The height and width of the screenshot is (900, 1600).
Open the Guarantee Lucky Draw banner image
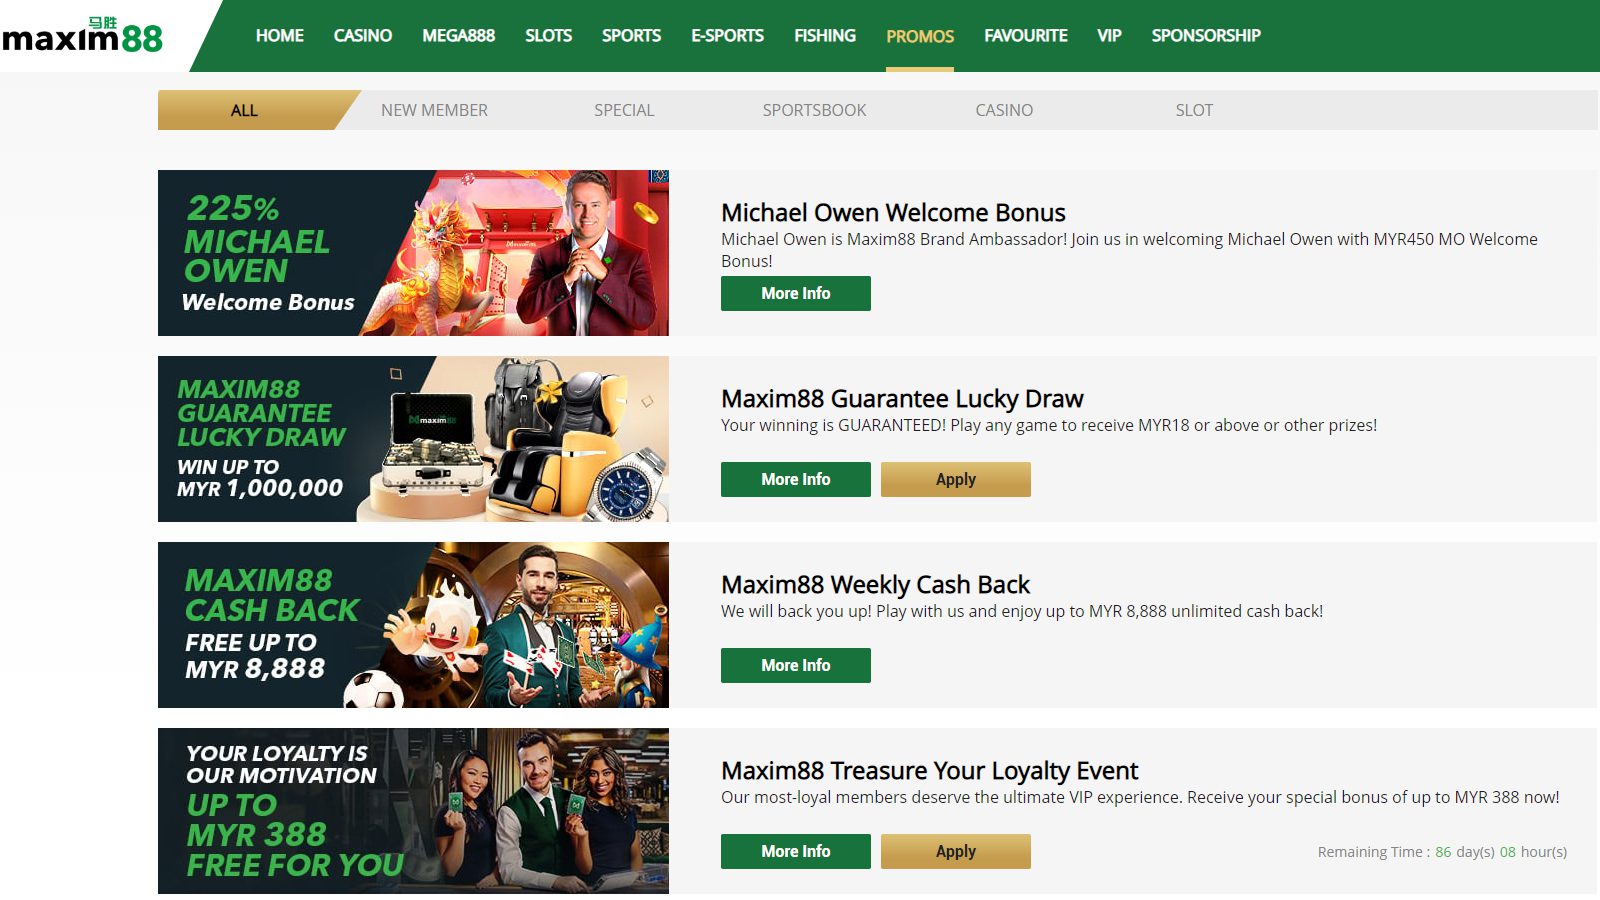click(x=413, y=439)
